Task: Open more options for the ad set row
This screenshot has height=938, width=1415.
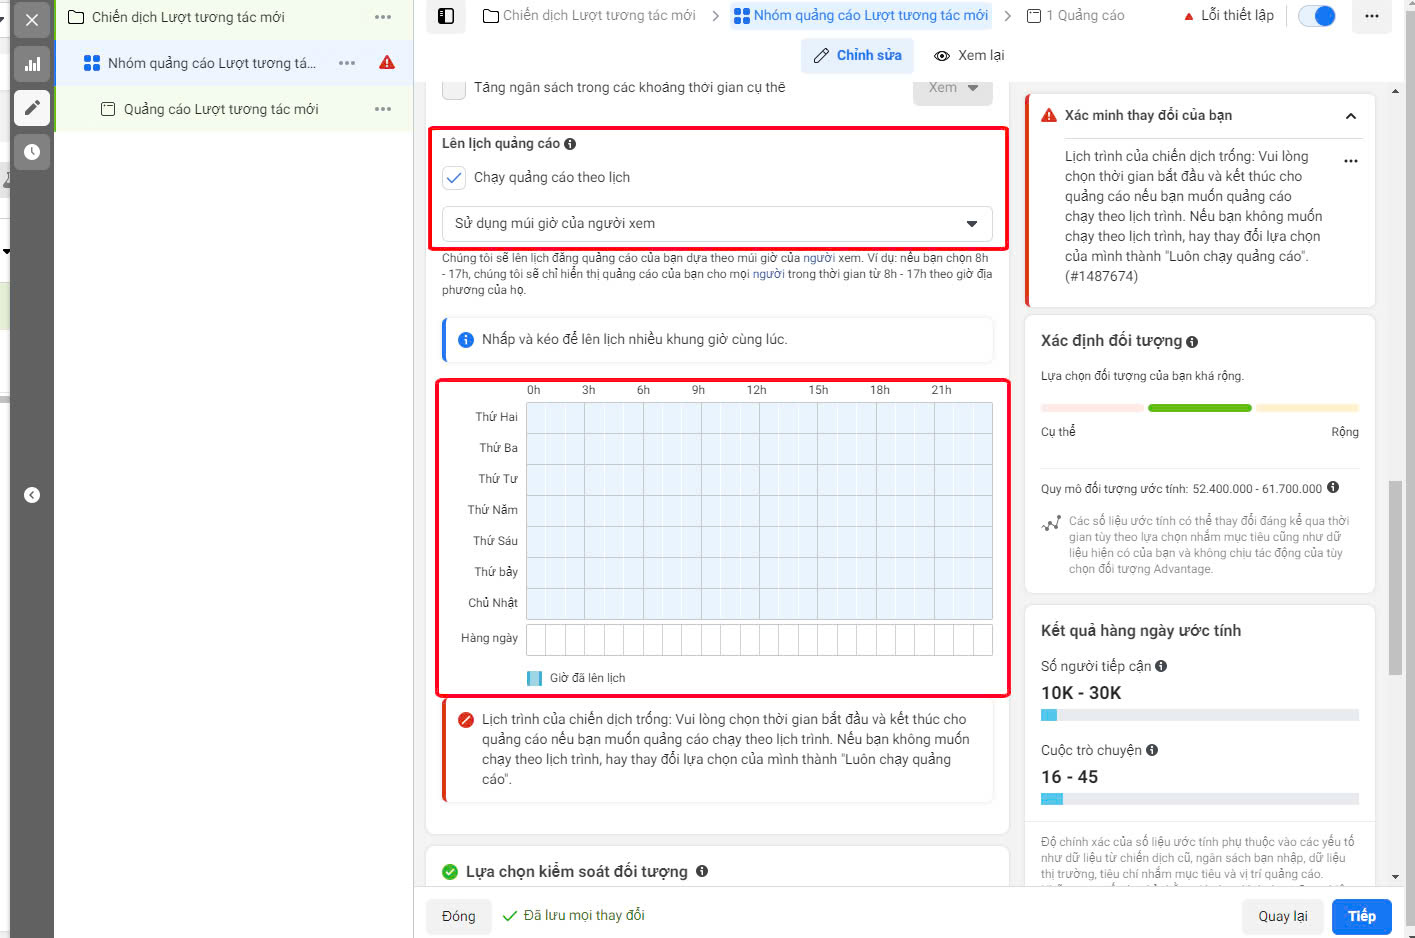Action: 347,63
